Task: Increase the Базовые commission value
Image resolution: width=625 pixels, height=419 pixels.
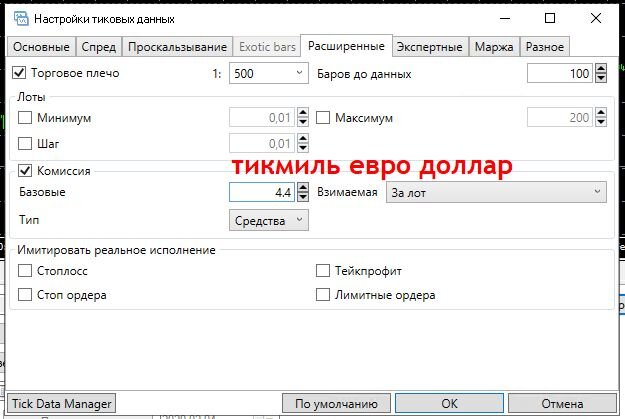Action: [303, 187]
